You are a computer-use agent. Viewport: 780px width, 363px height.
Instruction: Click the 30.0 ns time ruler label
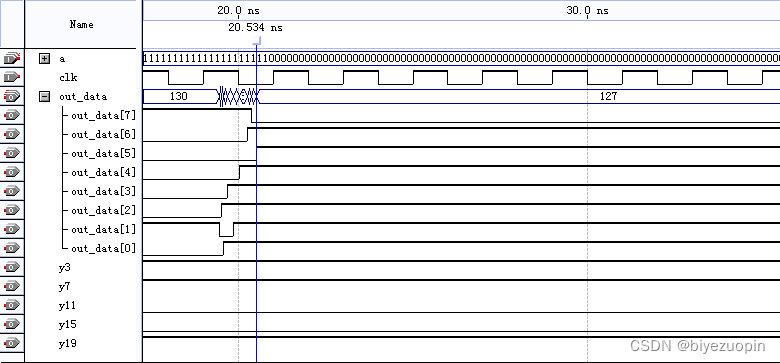click(587, 10)
